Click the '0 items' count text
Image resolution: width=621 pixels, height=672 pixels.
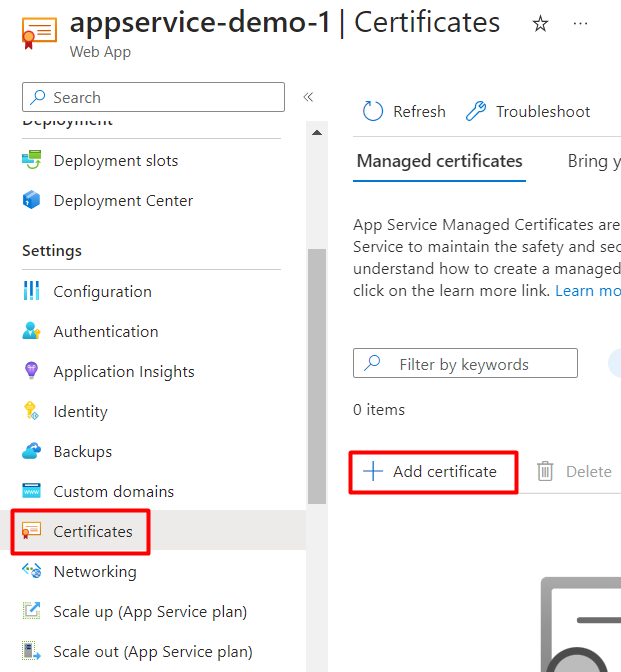(379, 409)
